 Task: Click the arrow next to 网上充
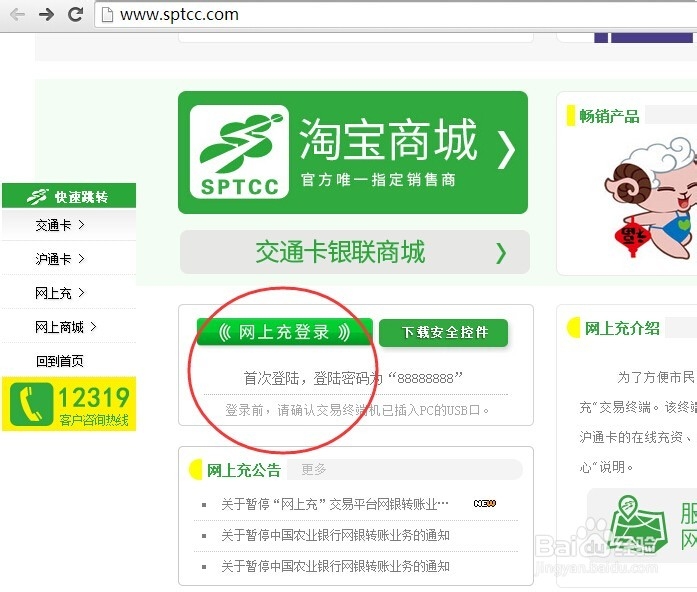tap(81, 292)
